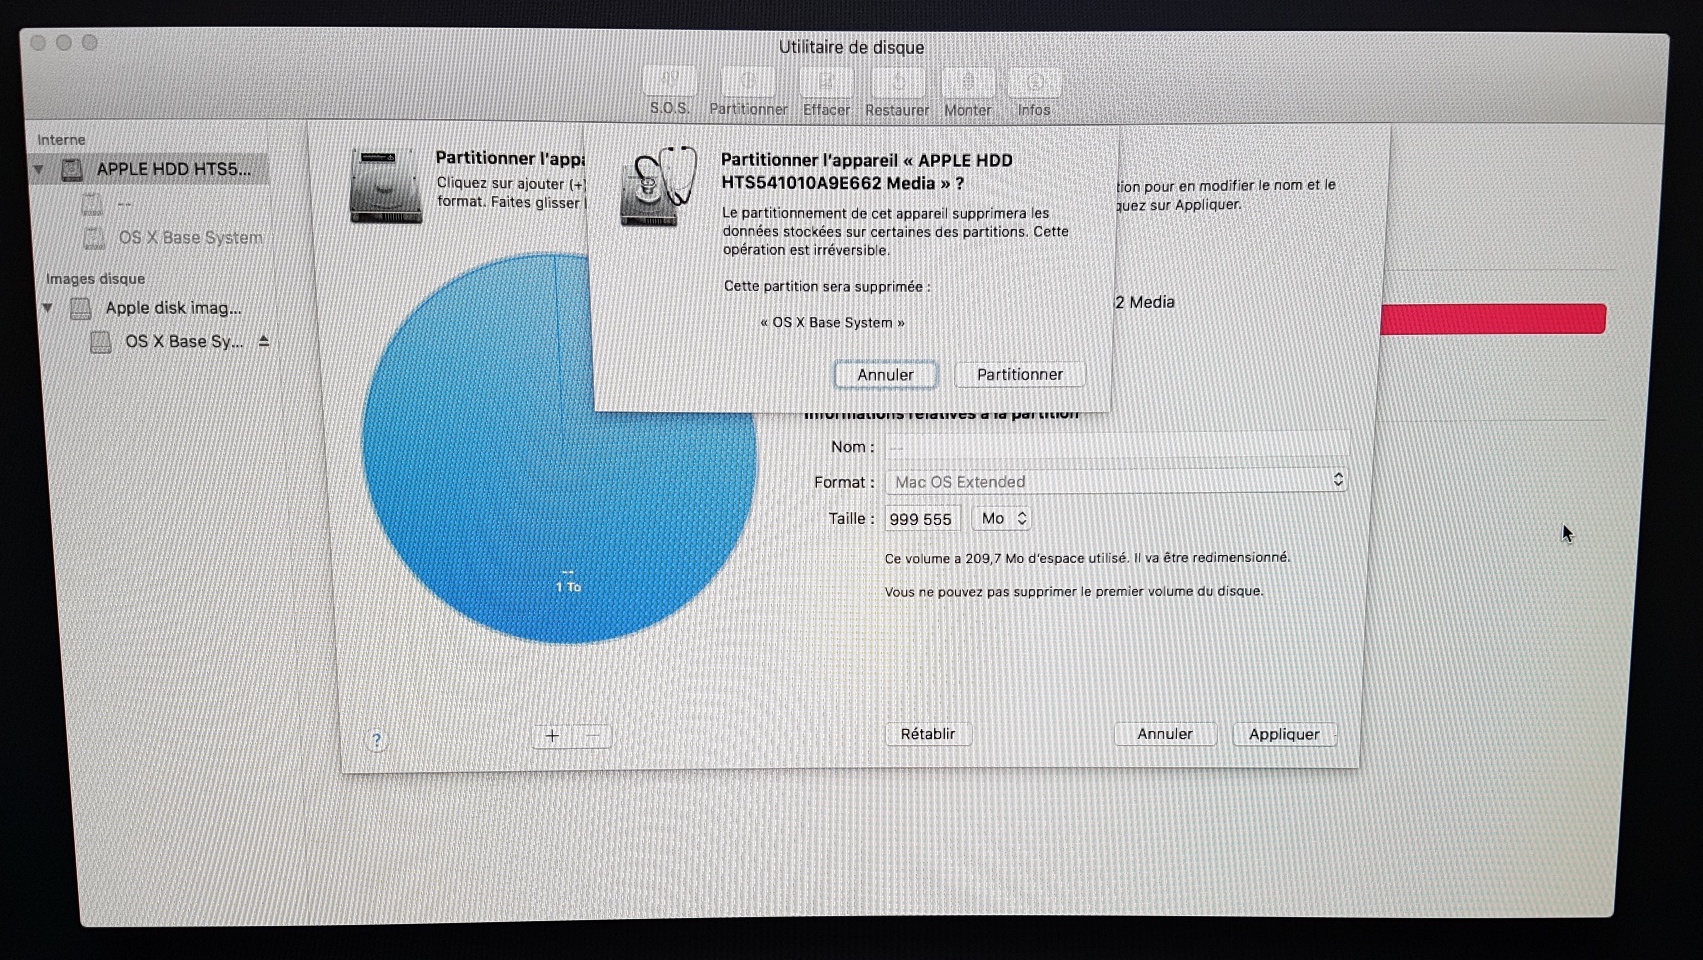This screenshot has height=960, width=1703.
Task: Click the « OS X Base System » text in dialog
Action: tap(832, 322)
